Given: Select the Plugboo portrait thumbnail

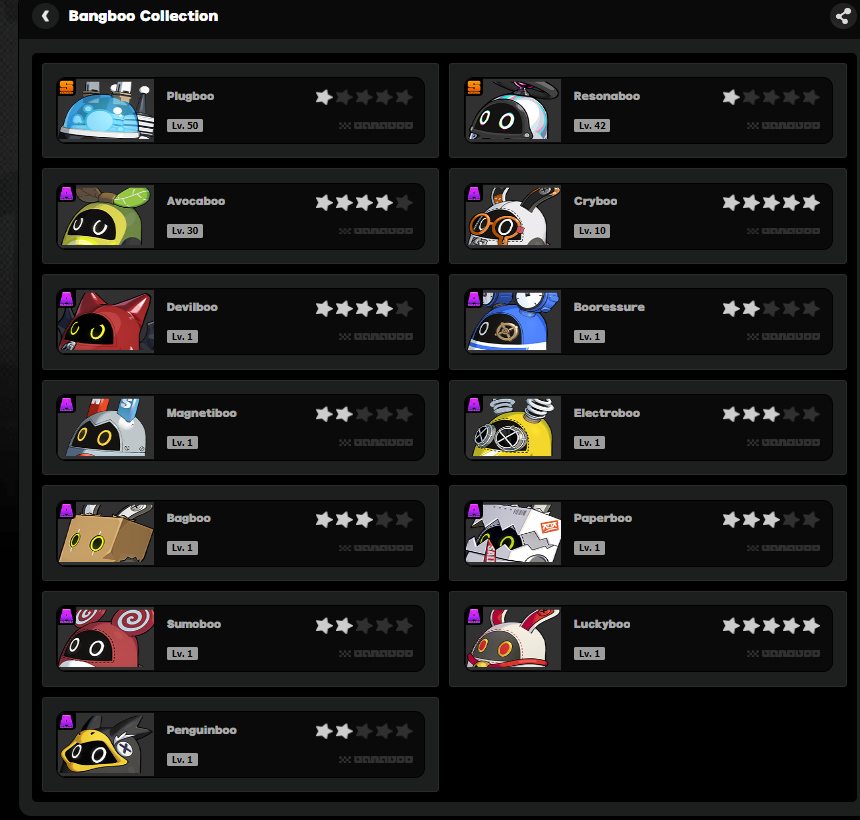Looking at the screenshot, I should click(106, 110).
